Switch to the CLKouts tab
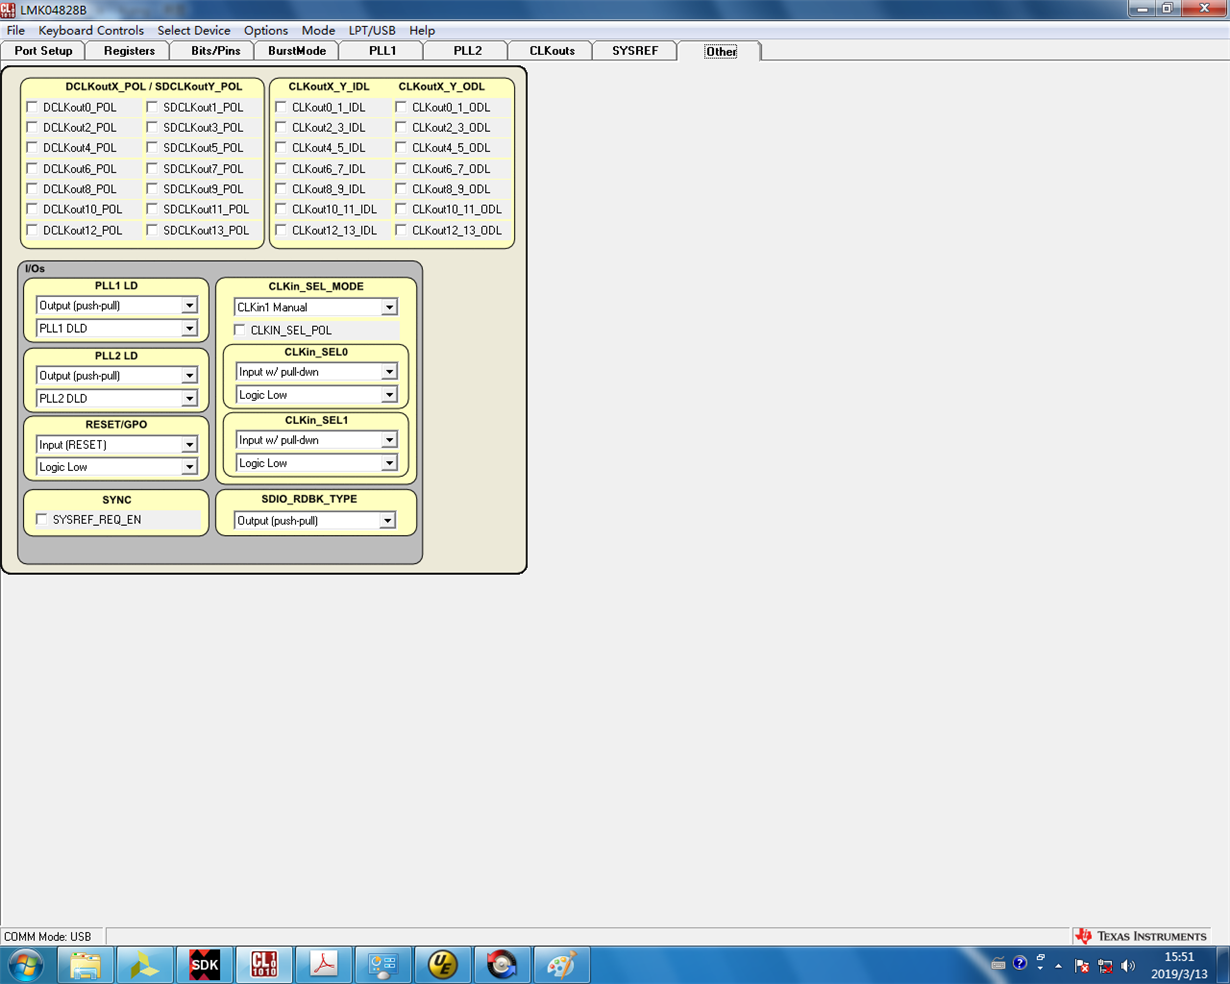Screen dimensions: 1230x984 tap(552, 51)
